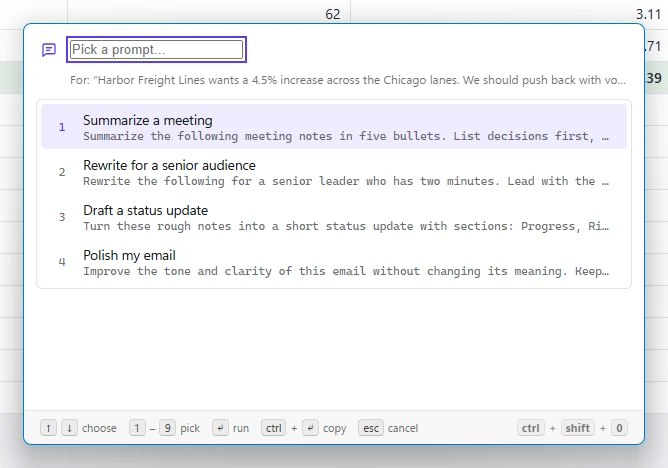668x468 pixels.
Task: Click the "1" key hint badge
Action: (x=137, y=428)
